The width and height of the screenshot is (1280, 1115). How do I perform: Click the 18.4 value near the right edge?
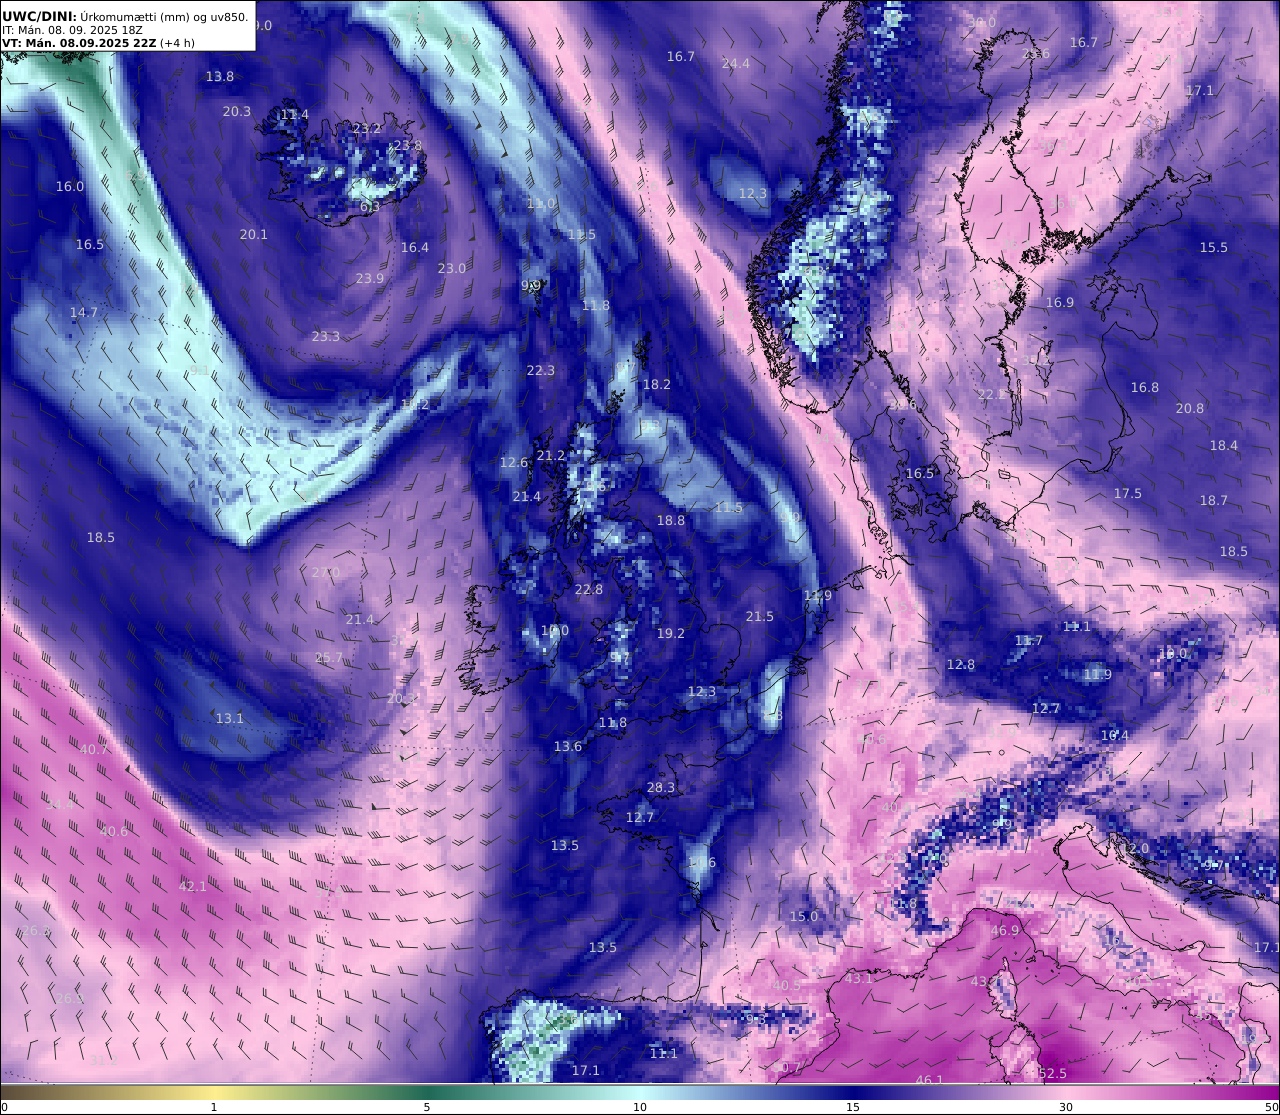point(1224,446)
